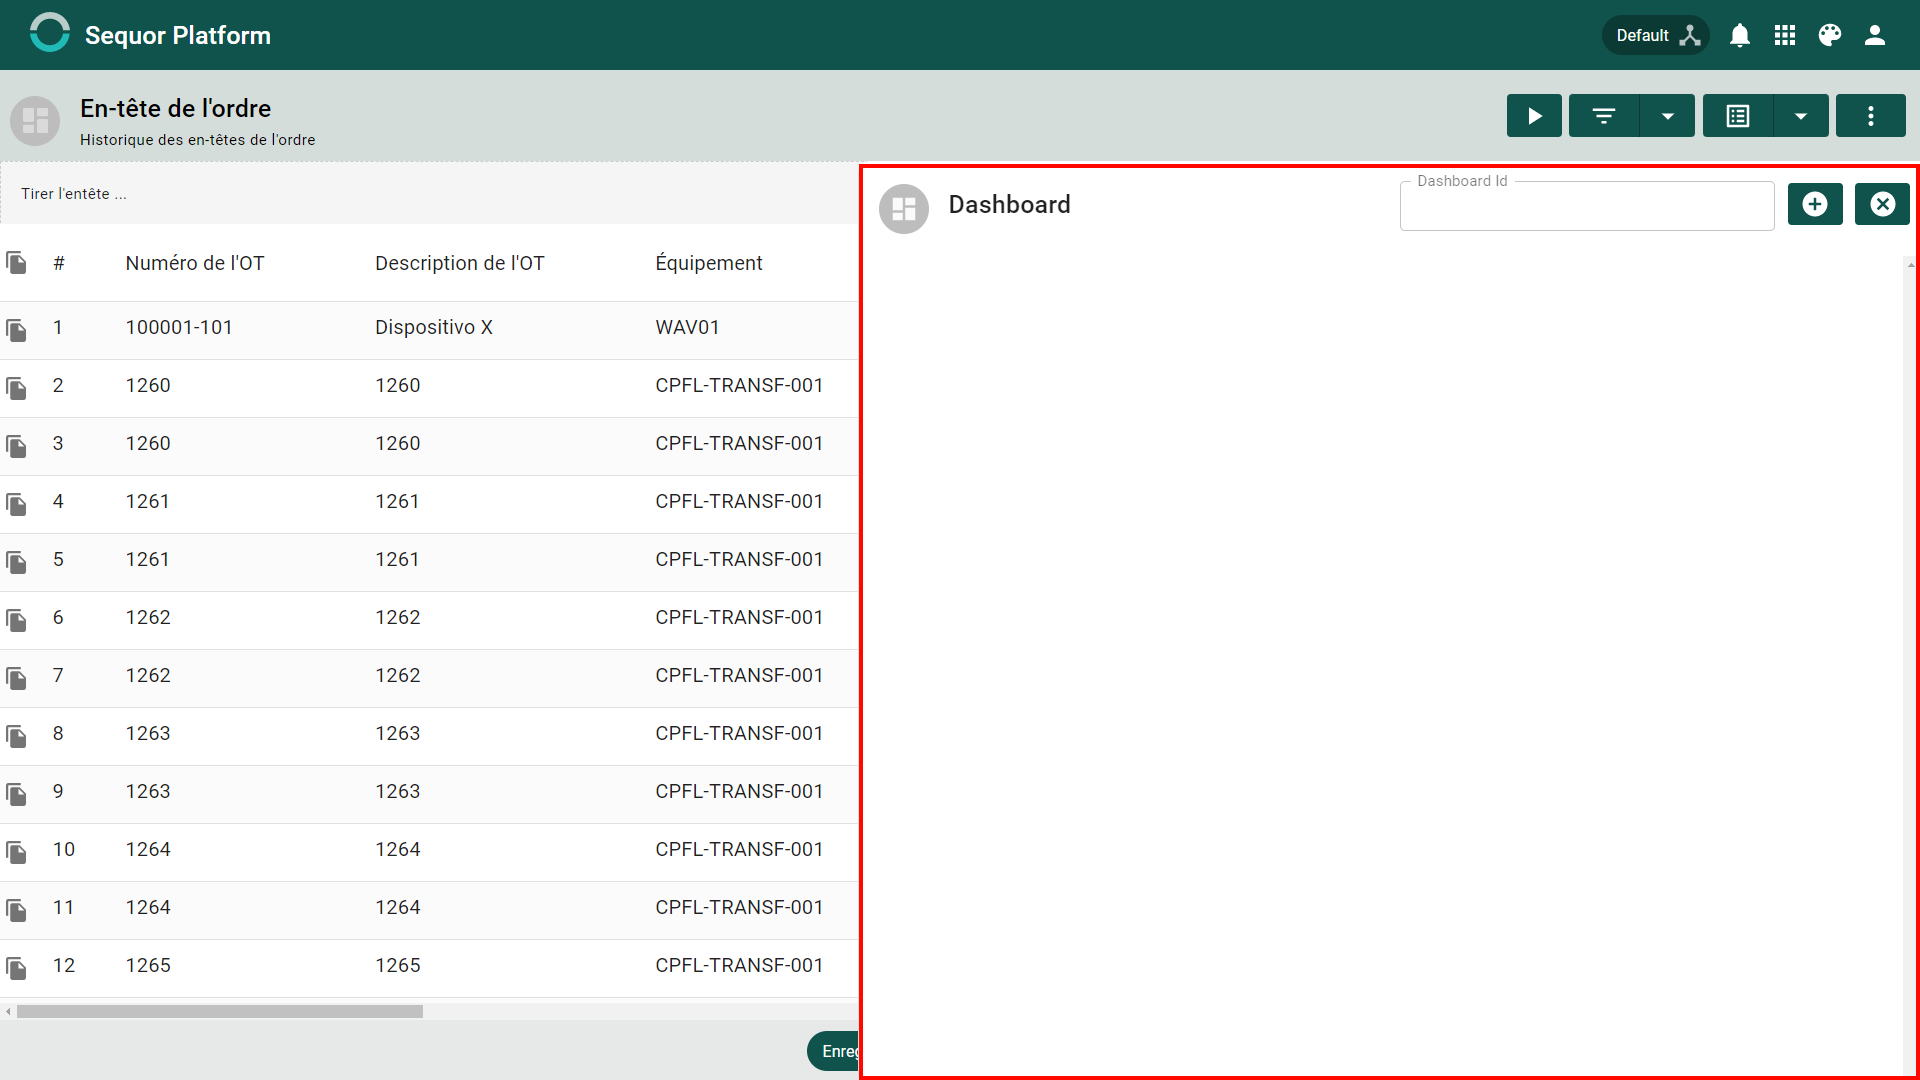
Task: Click OT number 1264 in row 10
Action: pos(148,849)
